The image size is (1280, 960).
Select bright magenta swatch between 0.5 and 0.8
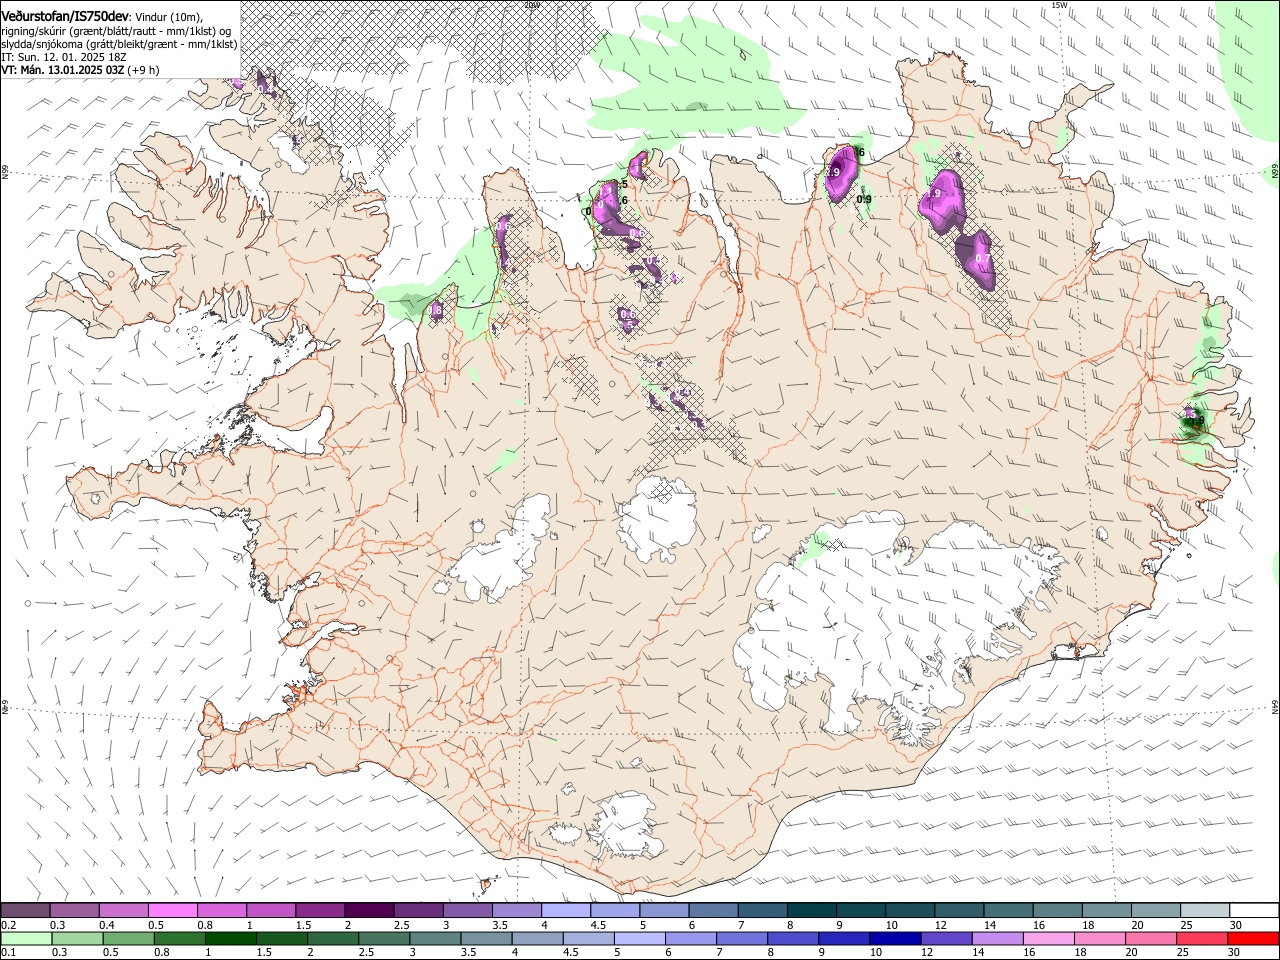pyautogui.click(x=172, y=910)
